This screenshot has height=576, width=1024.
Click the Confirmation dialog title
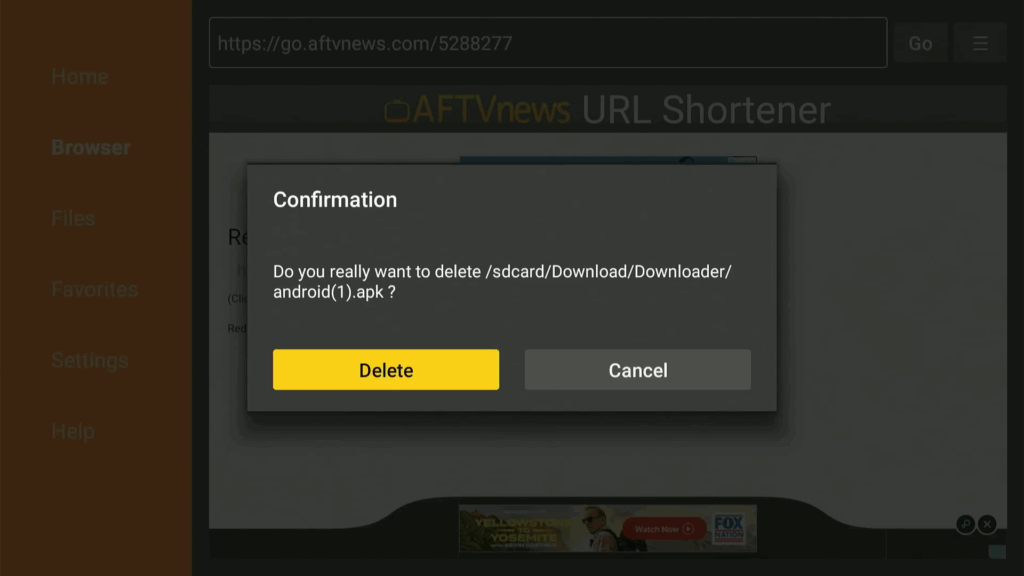pos(335,200)
